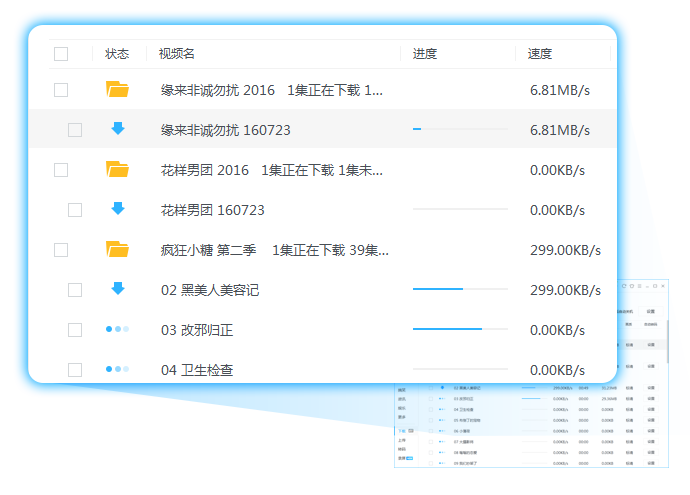Click the folder icon for 缘来非诚勿扰 2016
The image size is (690, 495).
117,89
